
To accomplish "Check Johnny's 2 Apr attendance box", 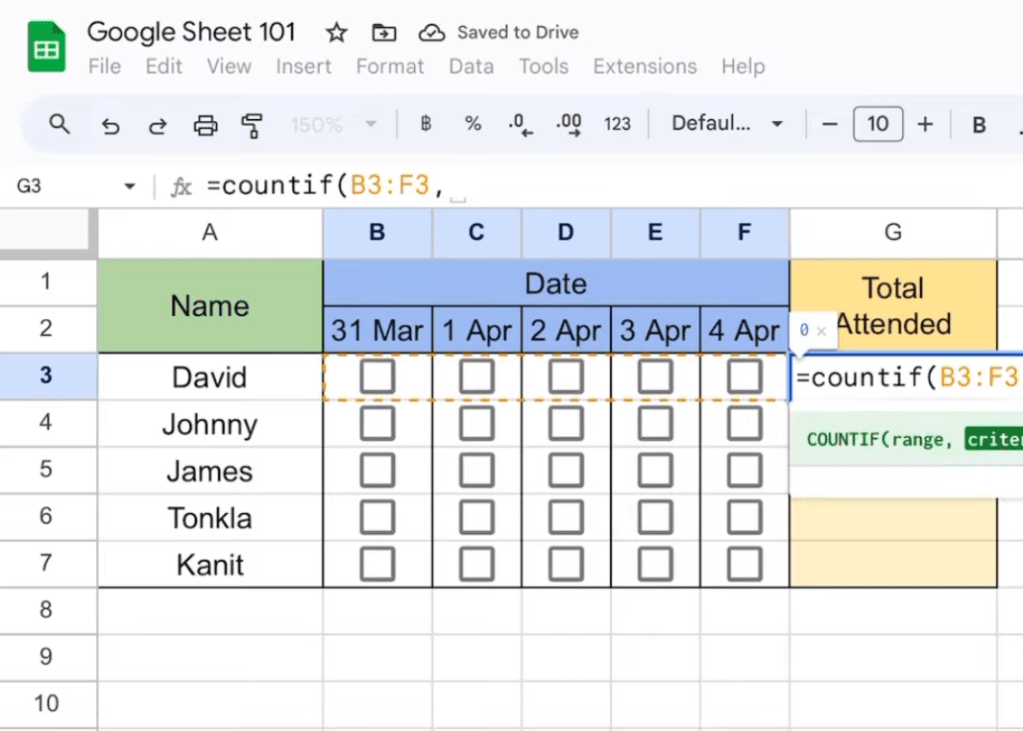I will (566, 424).
